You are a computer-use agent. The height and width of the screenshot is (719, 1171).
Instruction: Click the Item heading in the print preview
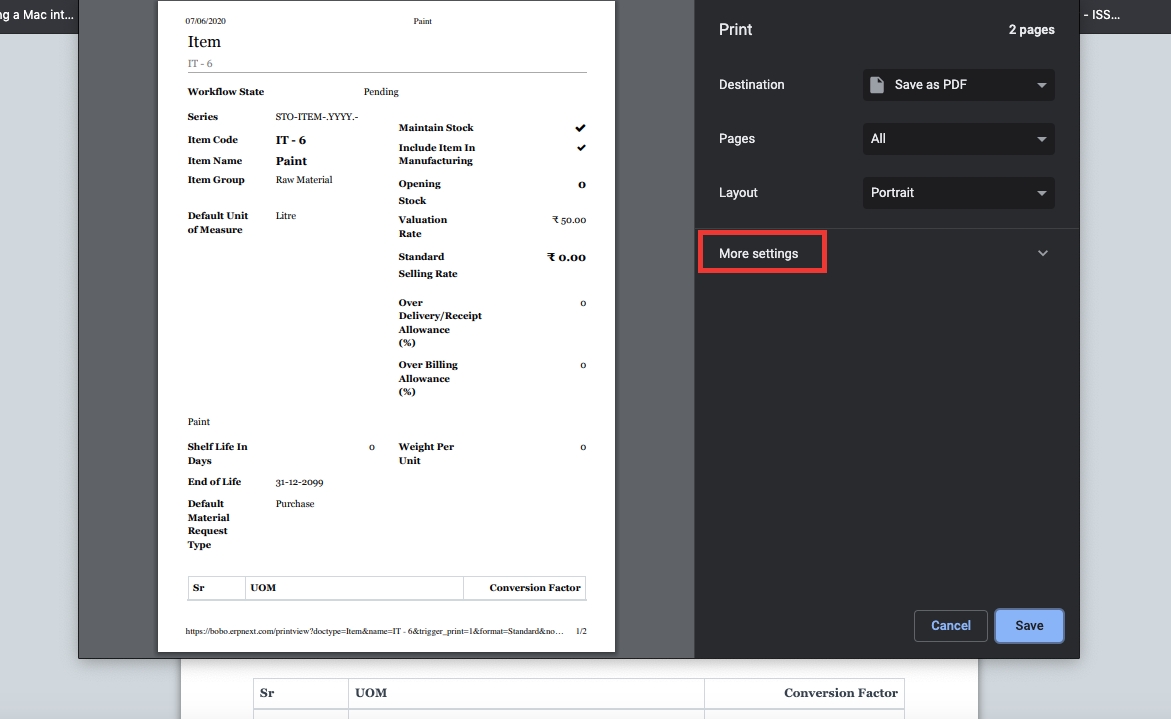[x=204, y=42]
